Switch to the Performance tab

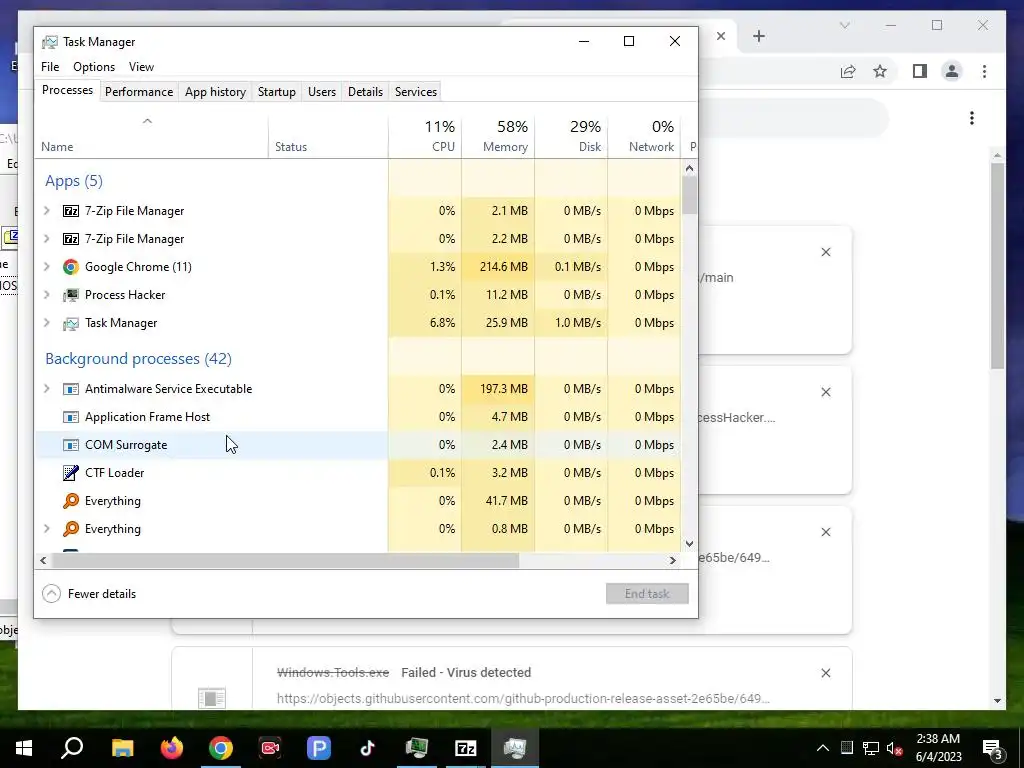tap(138, 92)
